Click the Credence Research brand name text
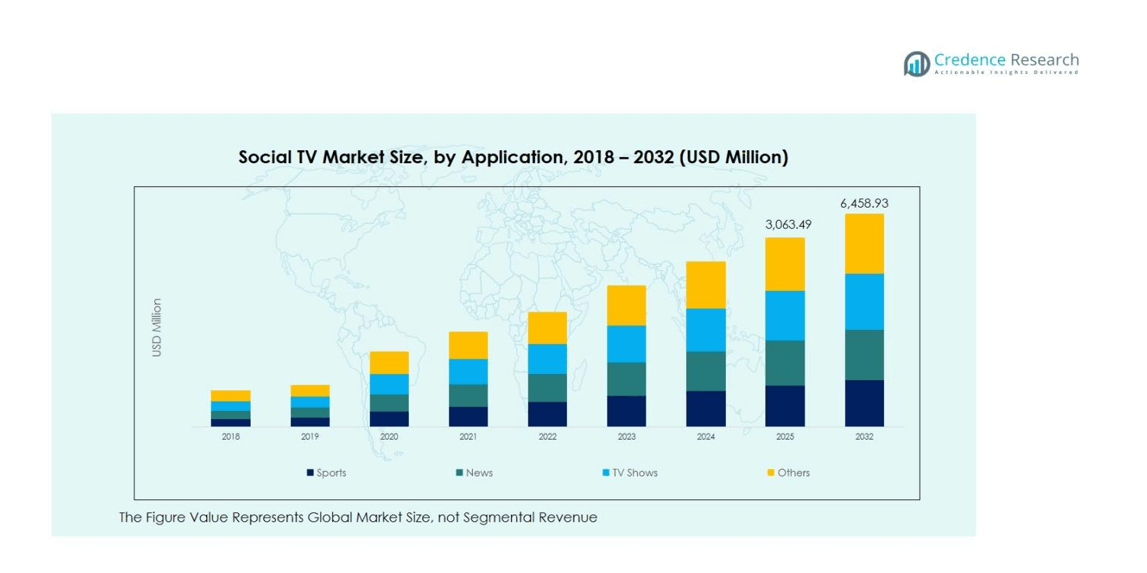 (x=1006, y=60)
